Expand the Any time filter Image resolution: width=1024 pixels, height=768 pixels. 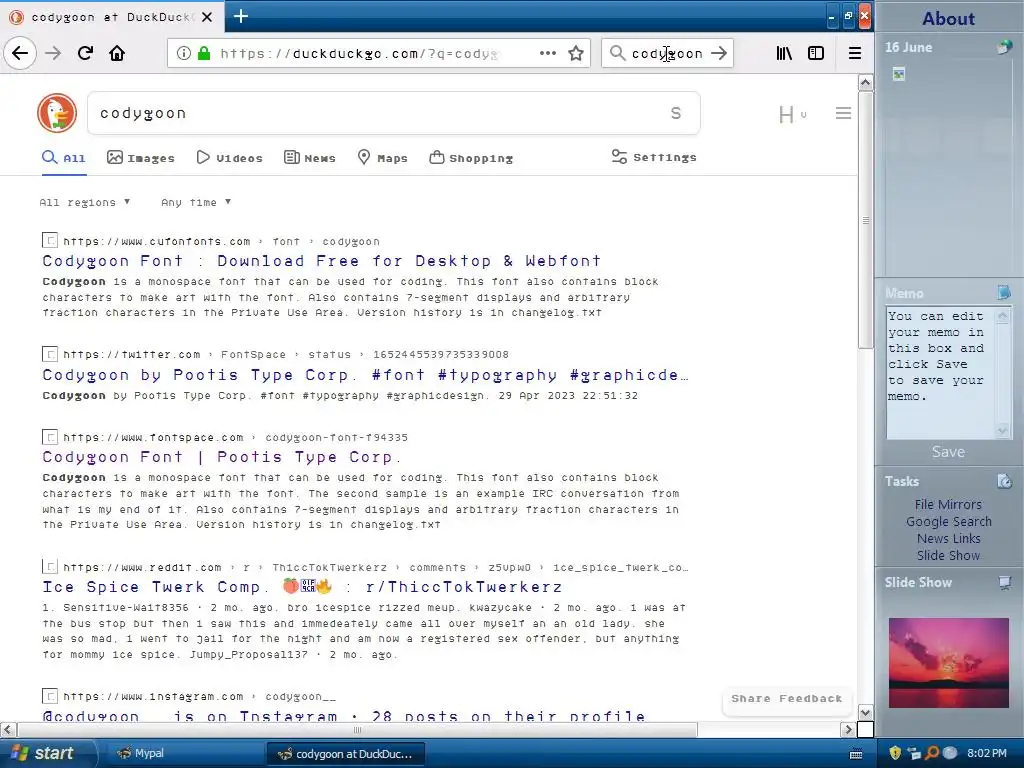coord(196,202)
